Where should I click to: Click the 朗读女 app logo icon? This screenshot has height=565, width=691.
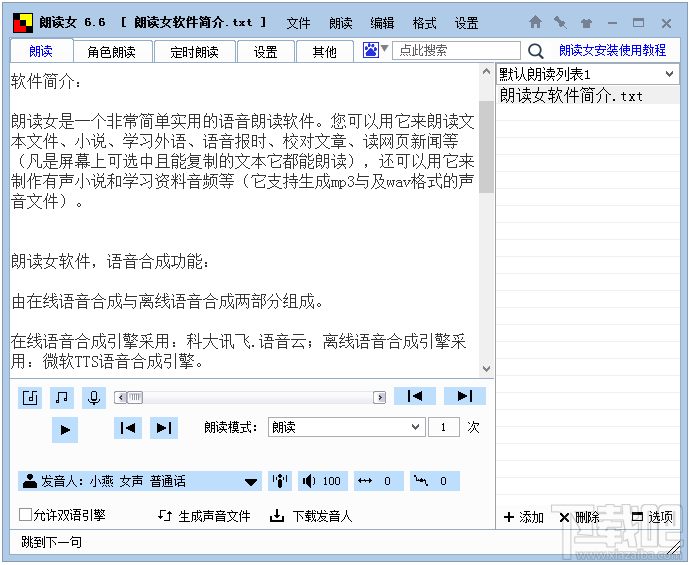tap(23, 23)
